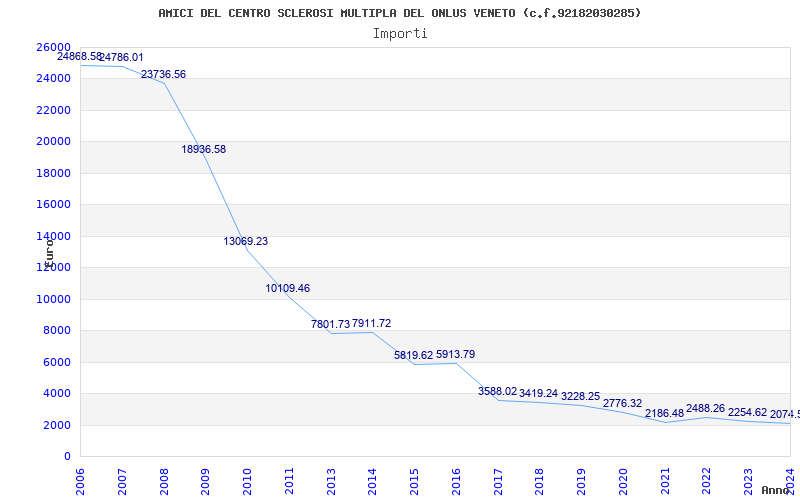The image size is (800, 500).
Task: Click the 'Anno' x-axis label
Action: [x=775, y=490]
